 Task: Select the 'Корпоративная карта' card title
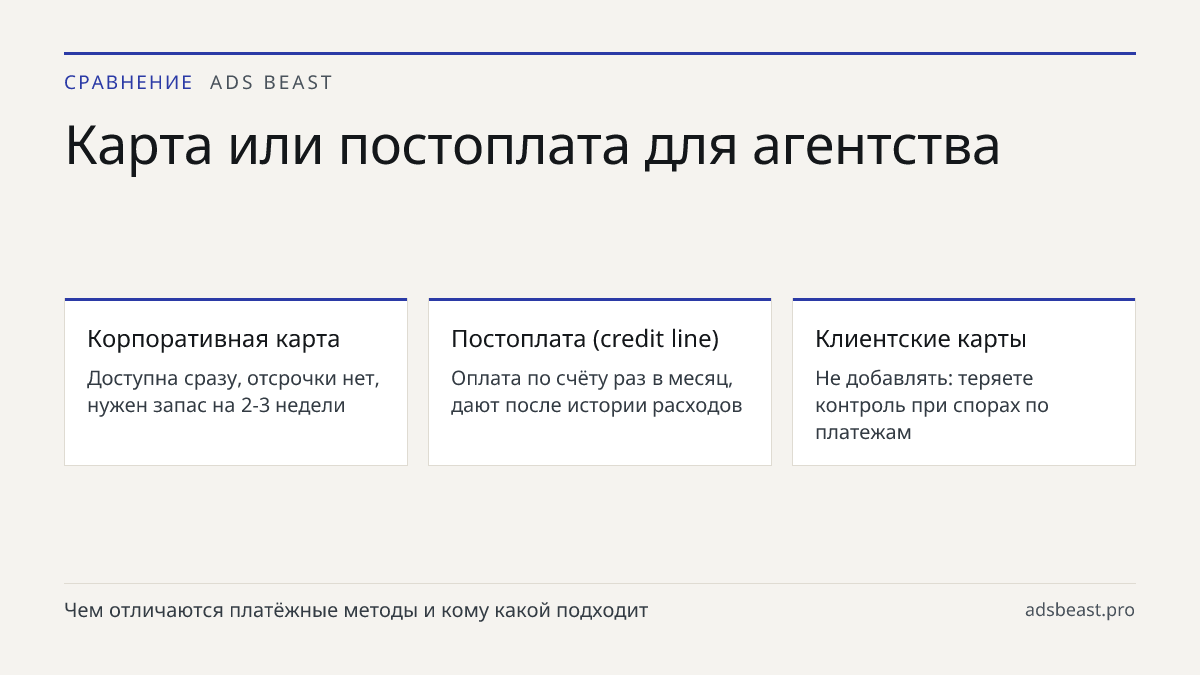click(214, 339)
